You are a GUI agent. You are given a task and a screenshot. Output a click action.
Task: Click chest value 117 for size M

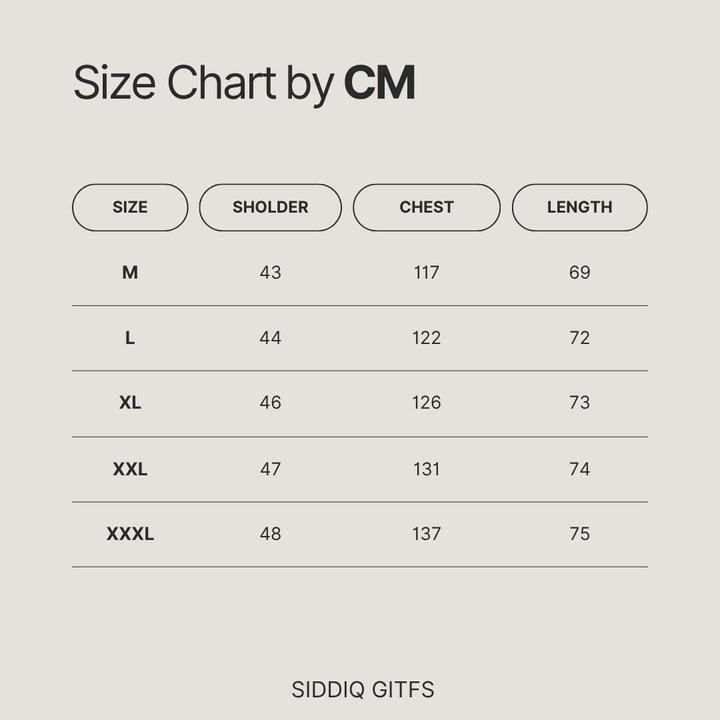click(x=426, y=272)
